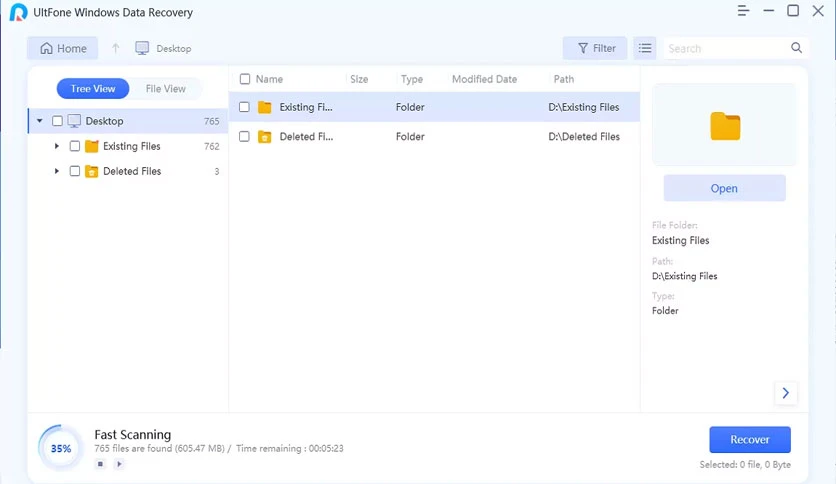Click the UltFone app logo icon
The width and height of the screenshot is (836, 484).
pos(19,12)
